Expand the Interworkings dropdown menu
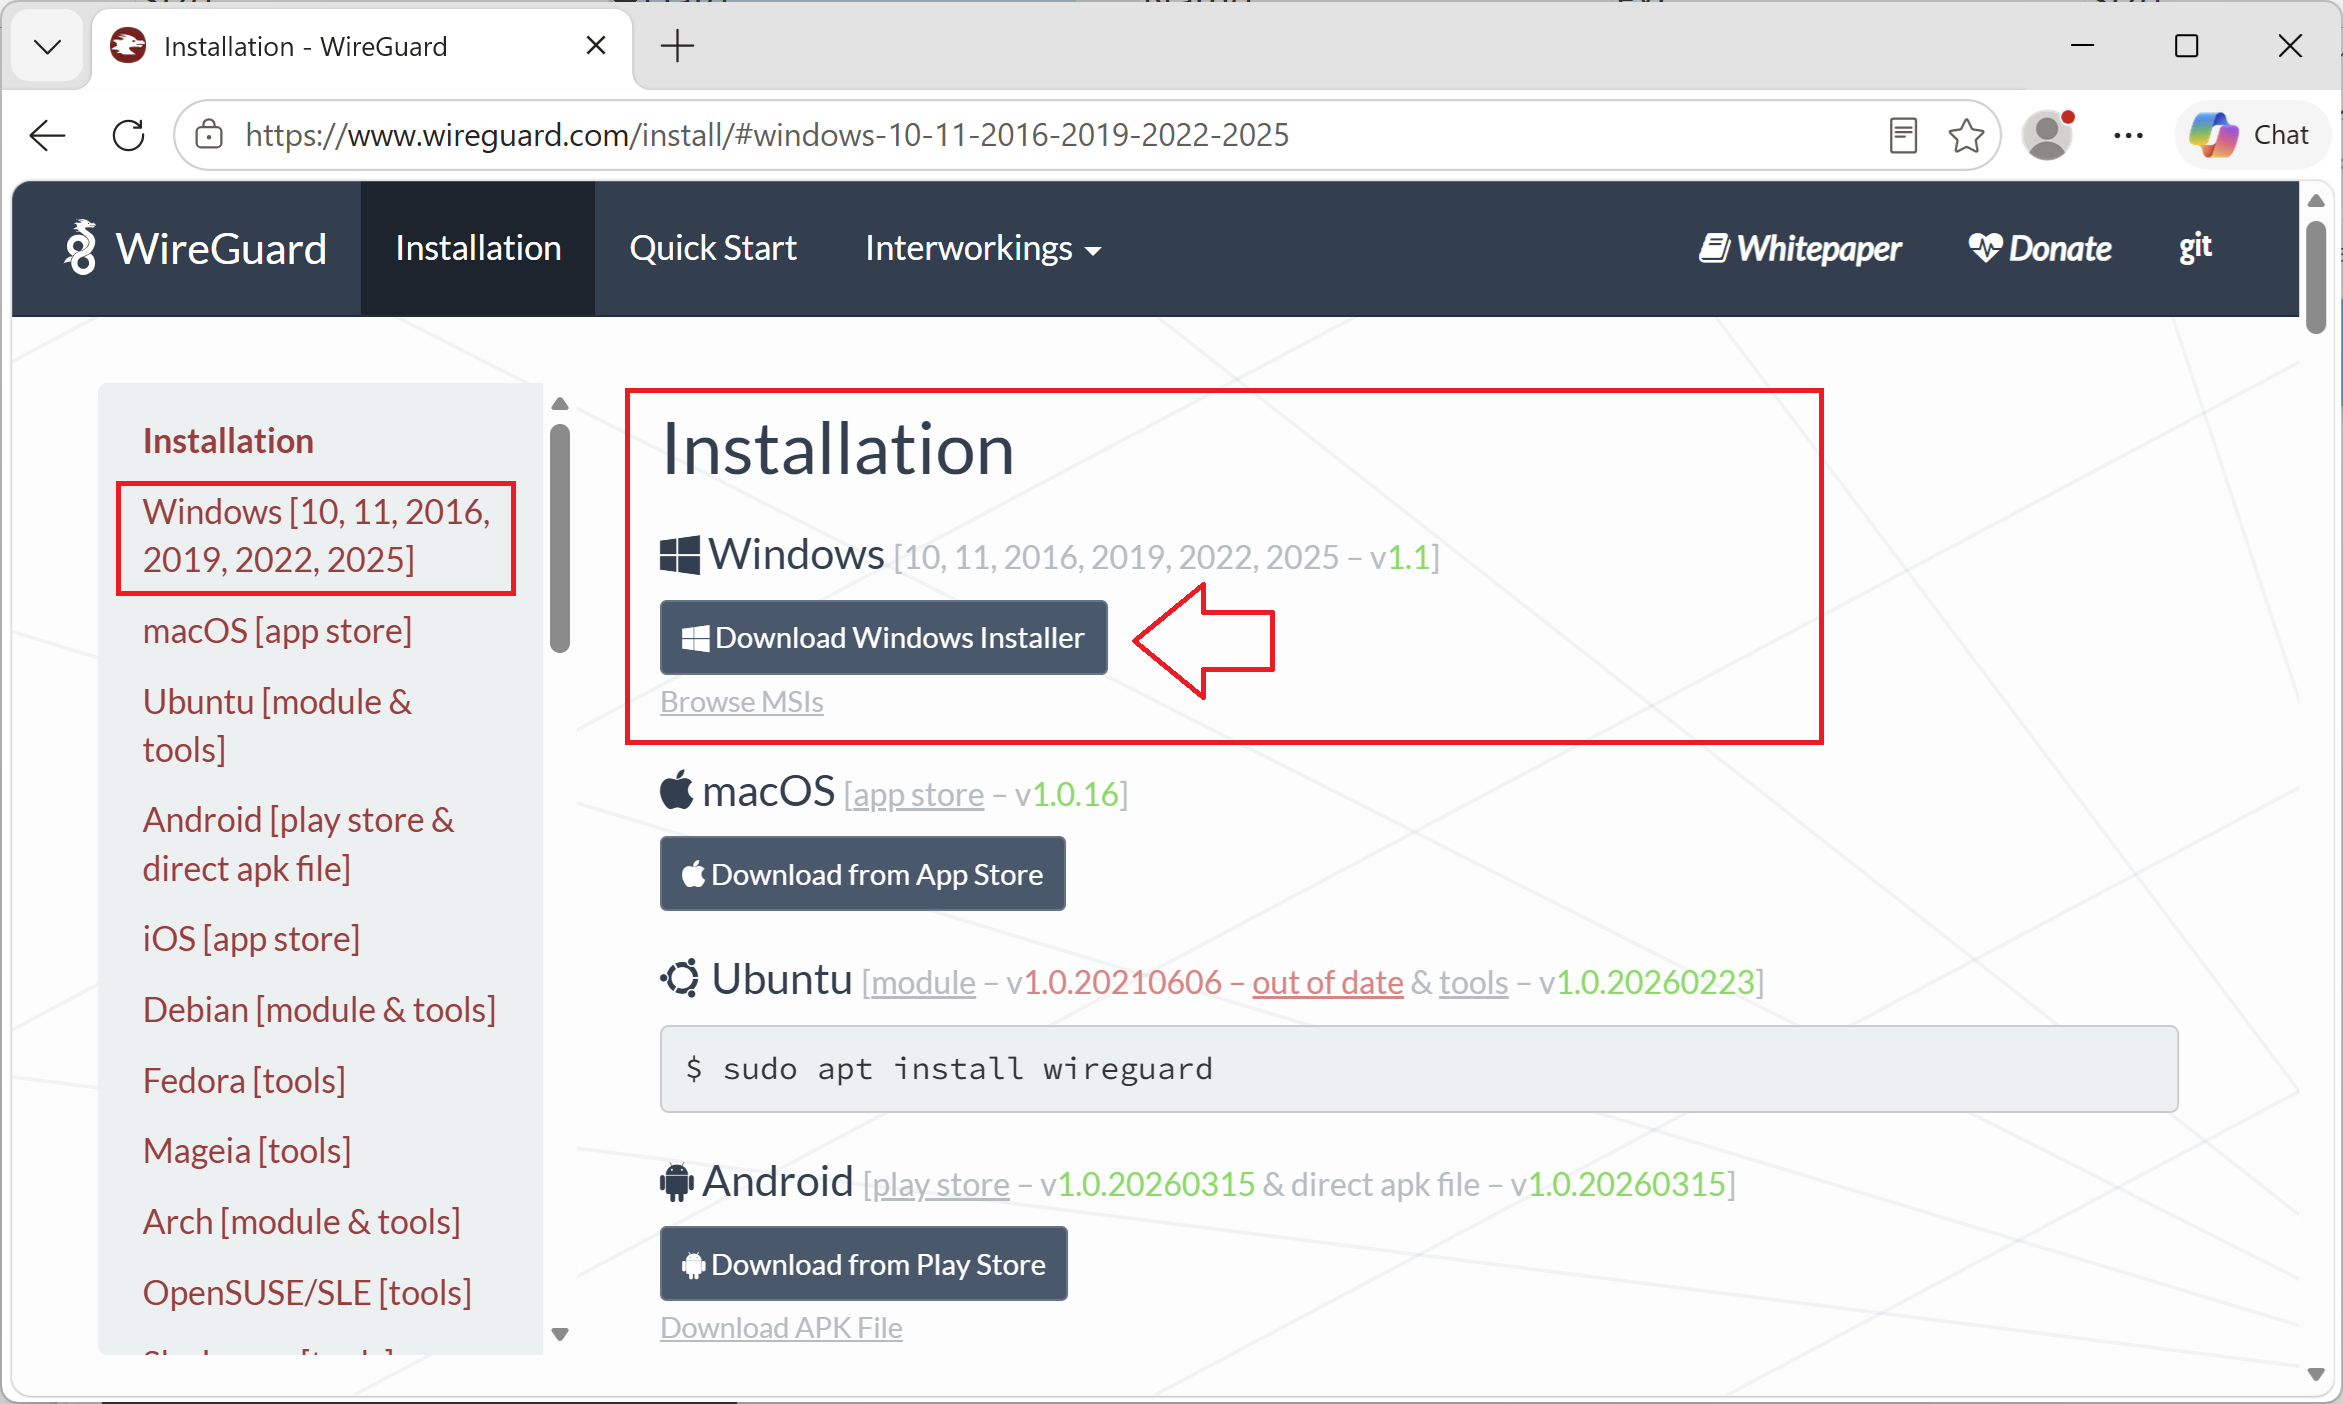 (983, 248)
